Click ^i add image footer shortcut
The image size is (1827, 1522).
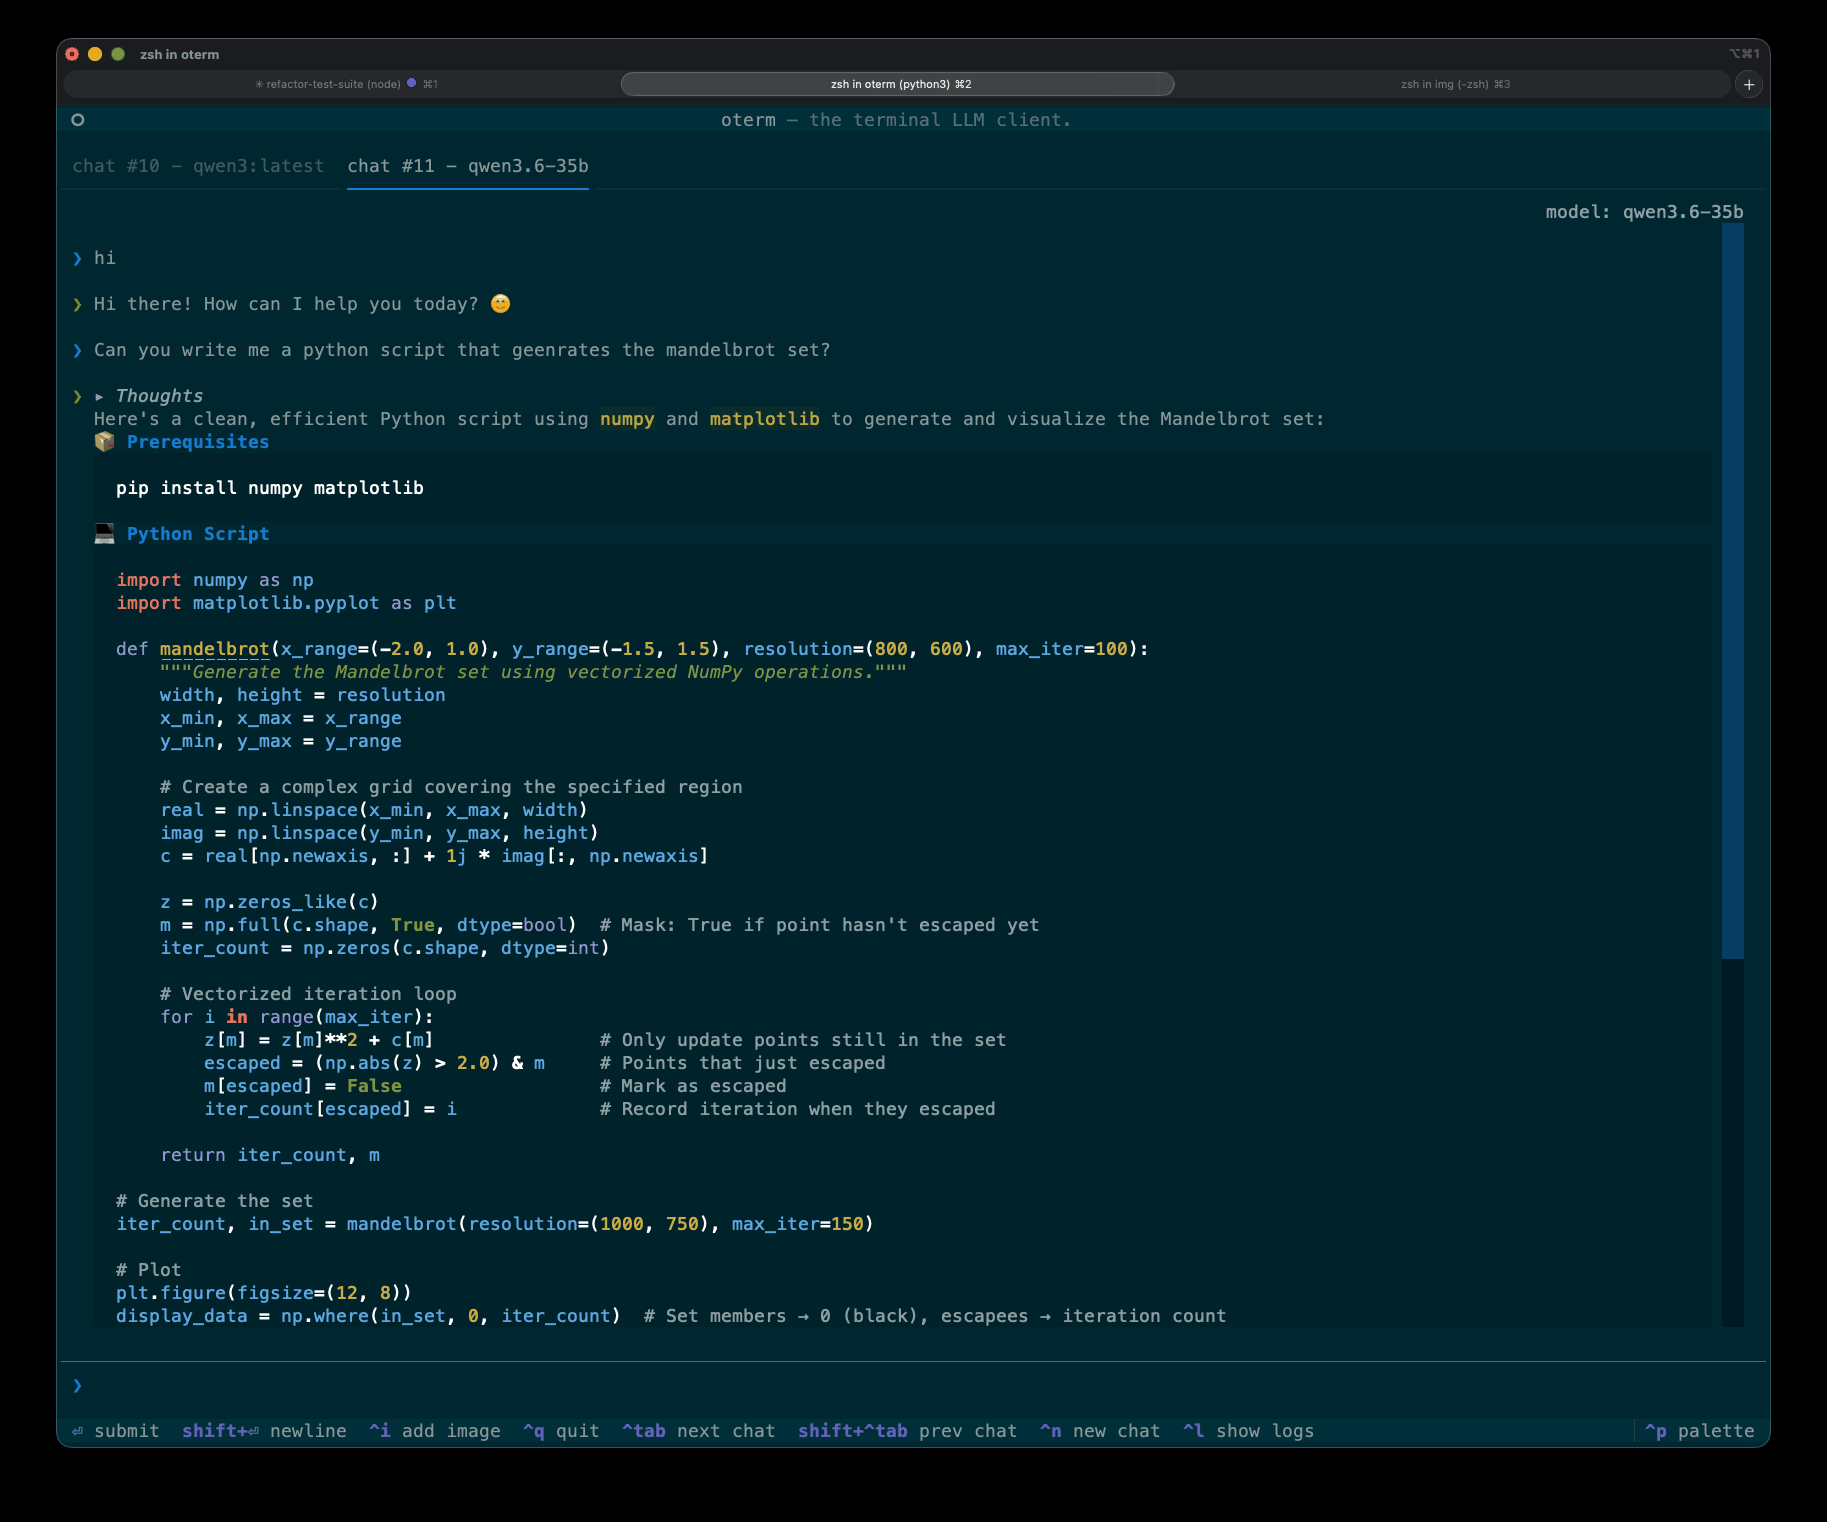(x=435, y=1431)
